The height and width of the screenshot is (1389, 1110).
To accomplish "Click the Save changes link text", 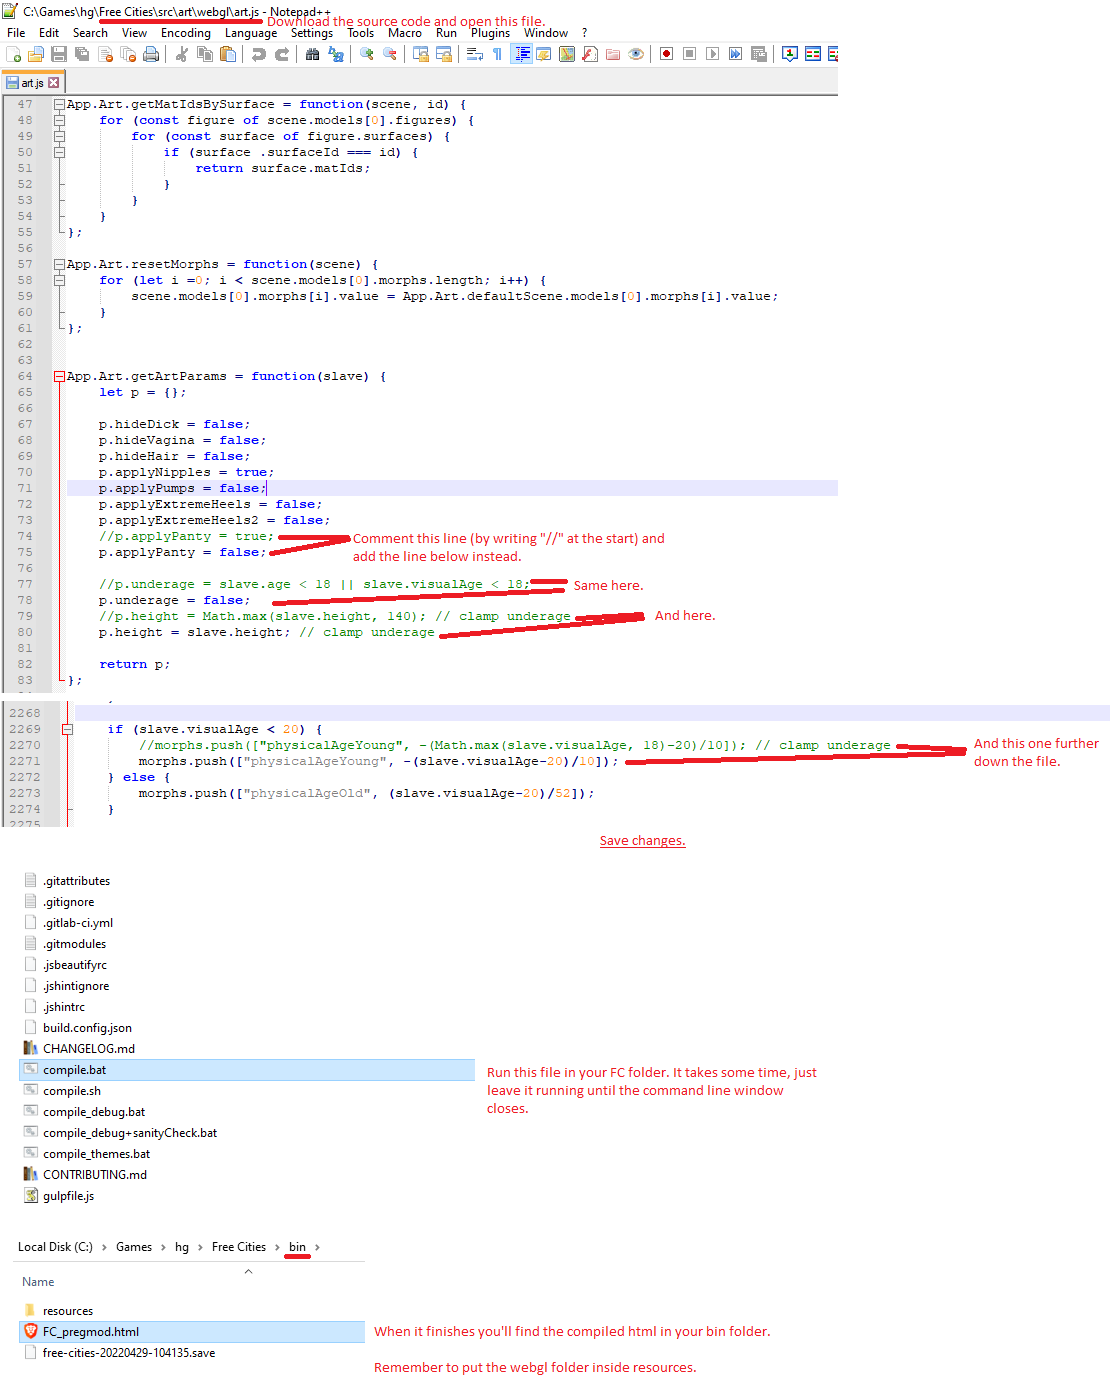I will [x=642, y=841].
